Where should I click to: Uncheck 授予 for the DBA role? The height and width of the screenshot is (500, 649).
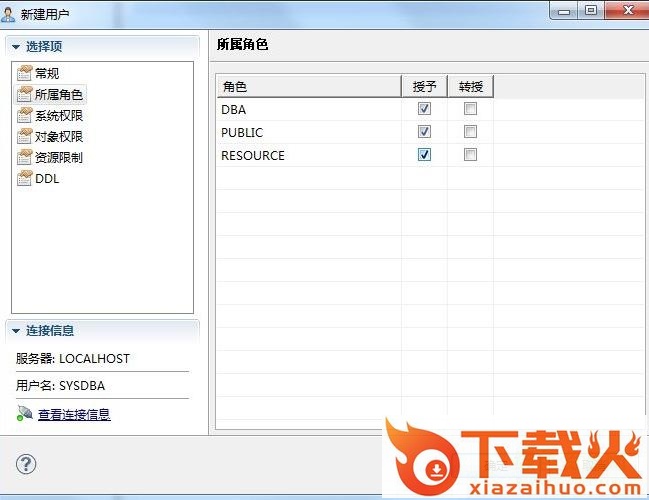pos(424,109)
